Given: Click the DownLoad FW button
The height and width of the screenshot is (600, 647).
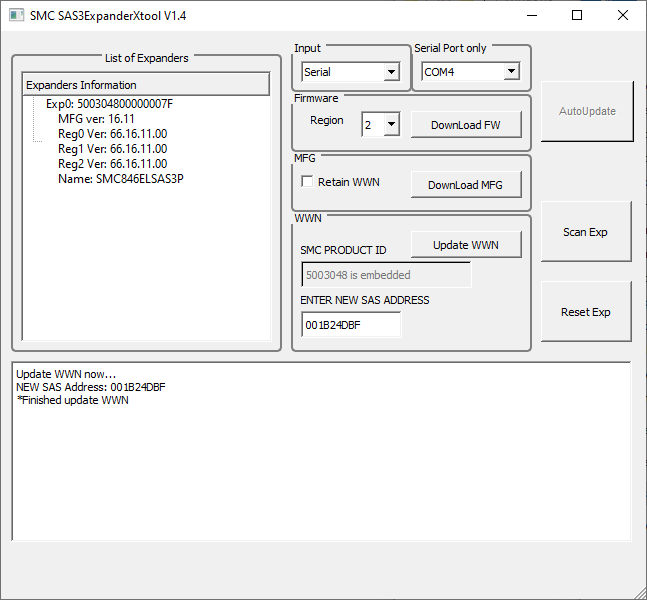Looking at the screenshot, I should (x=465, y=125).
